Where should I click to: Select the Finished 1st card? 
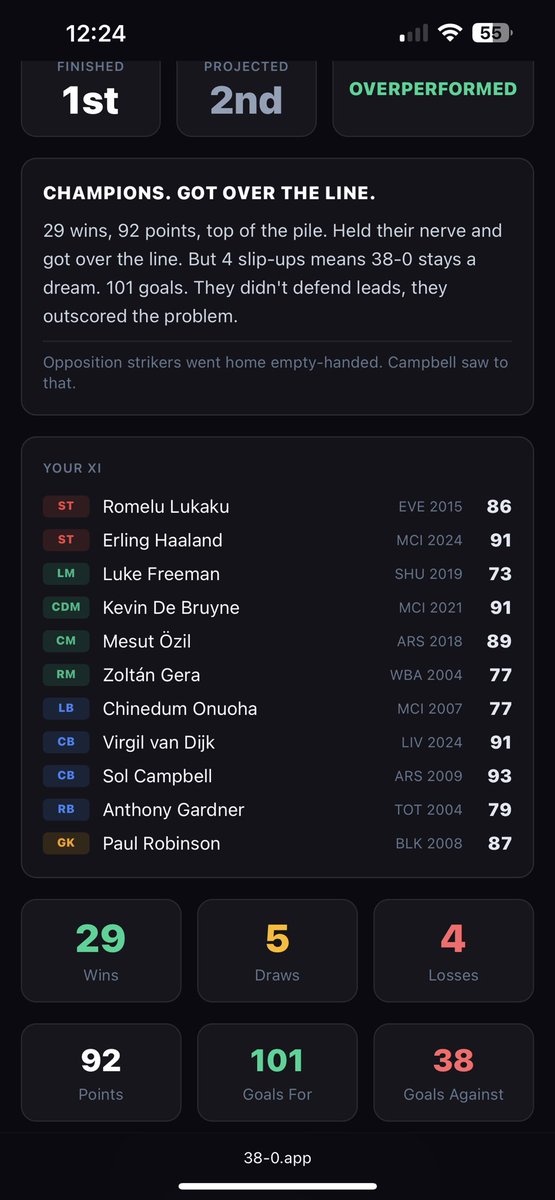click(x=91, y=97)
